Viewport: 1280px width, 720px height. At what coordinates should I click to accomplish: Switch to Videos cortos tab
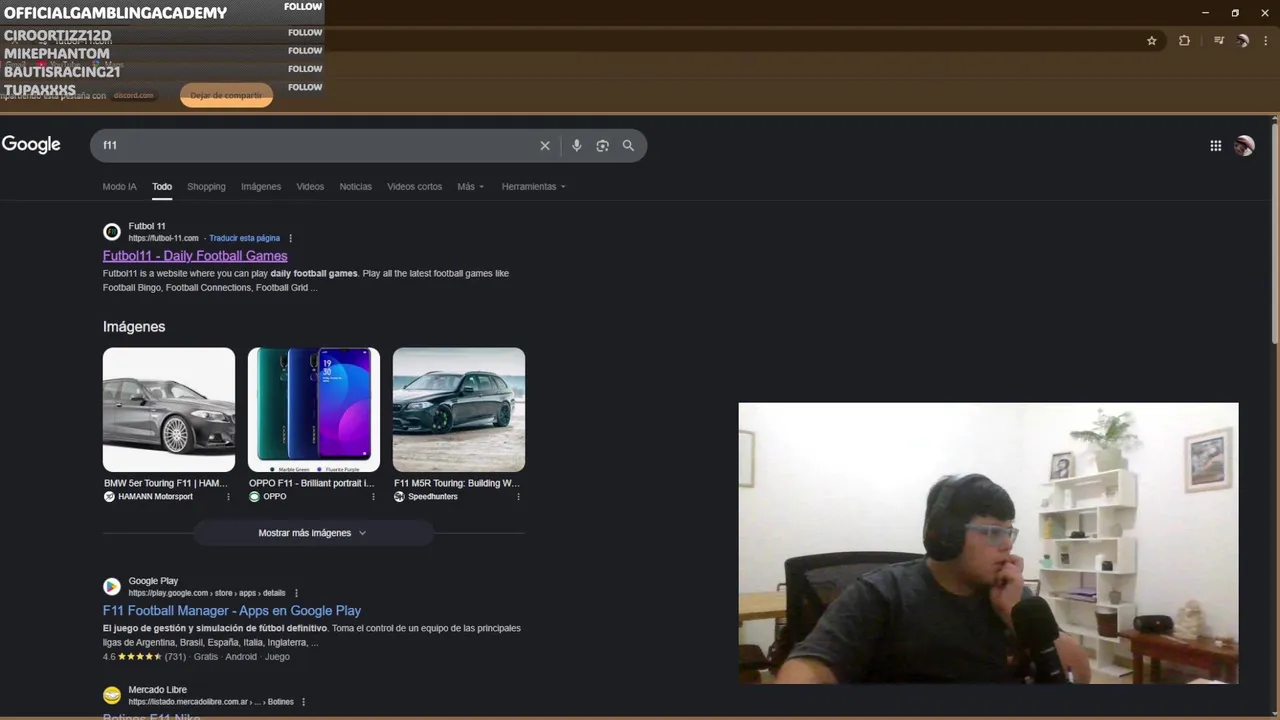pos(414,187)
